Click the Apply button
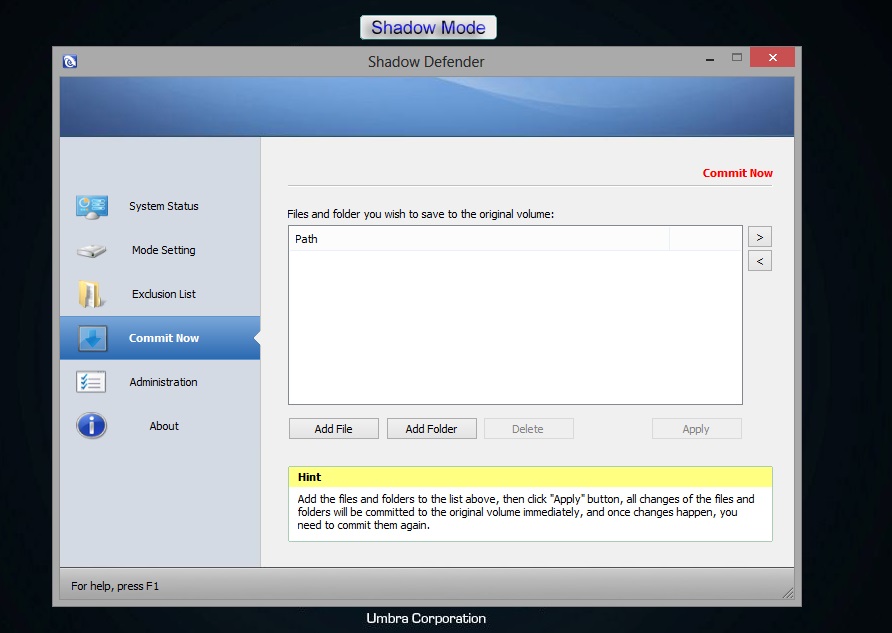Screen dimensions: 892x633 coord(696,429)
